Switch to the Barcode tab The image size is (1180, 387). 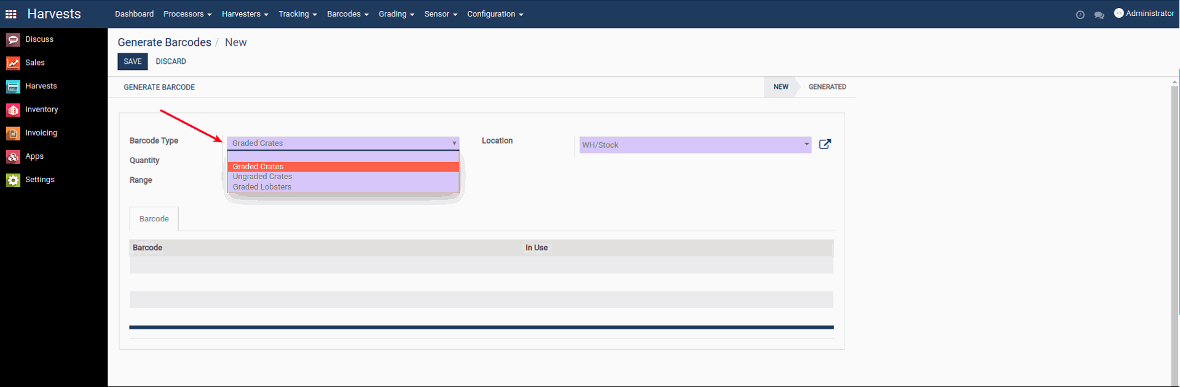pyautogui.click(x=154, y=218)
